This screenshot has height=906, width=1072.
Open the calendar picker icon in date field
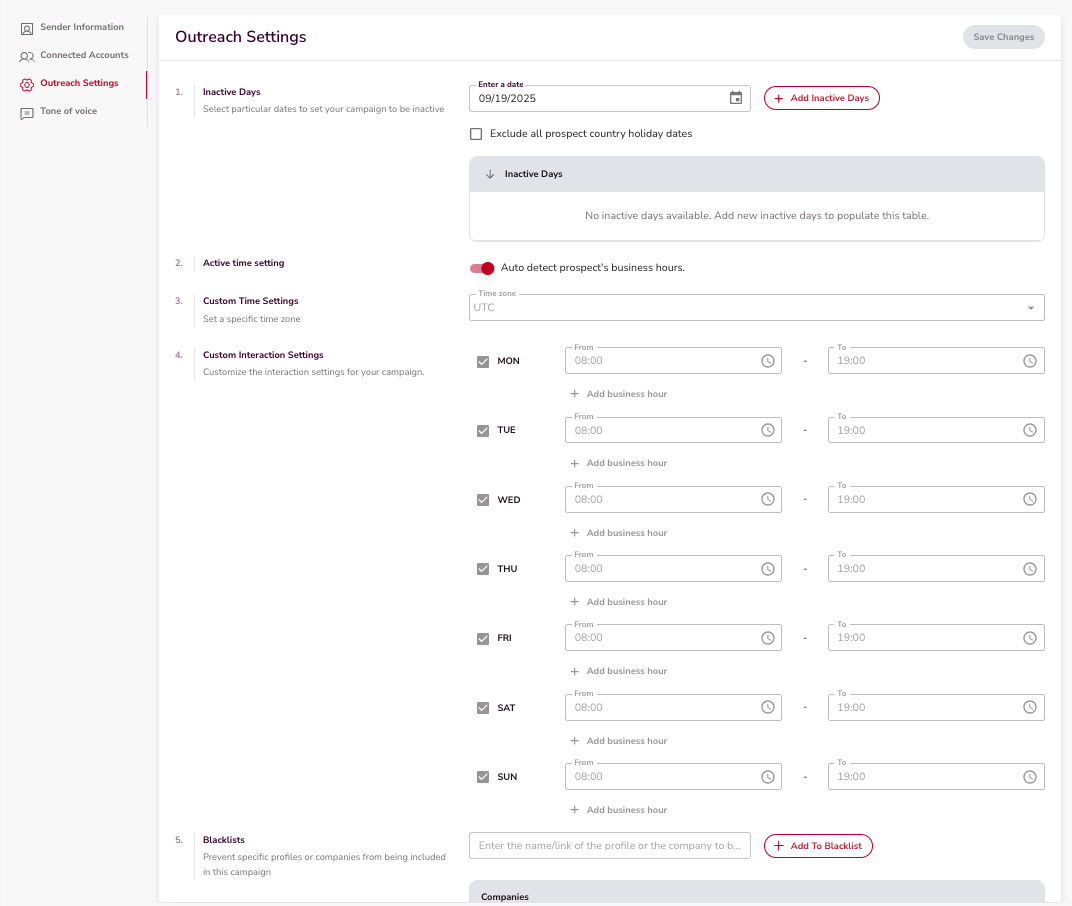pos(736,98)
